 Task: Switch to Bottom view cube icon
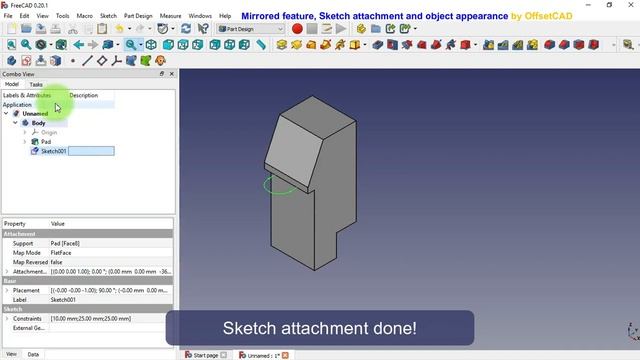229,44
